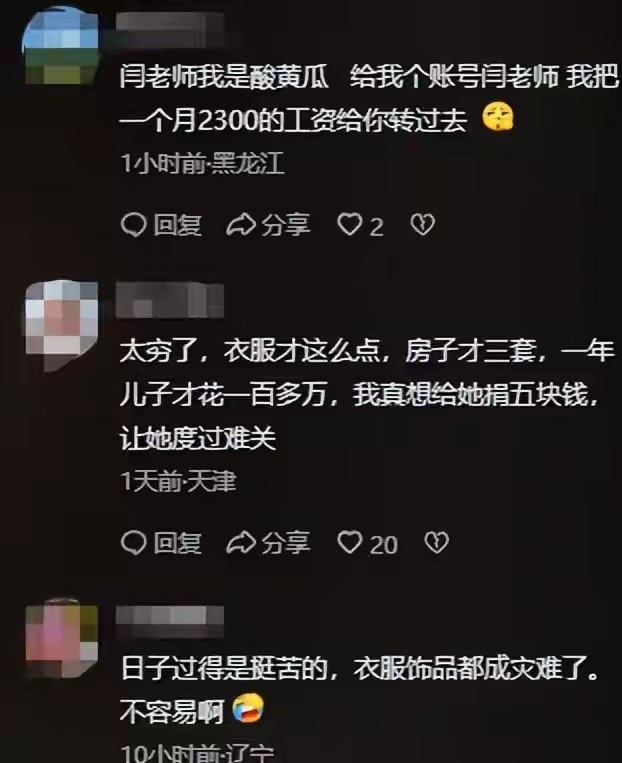The width and height of the screenshot is (622, 763).
Task: Dislike the 天津 comment with broken heart
Action: point(436,542)
